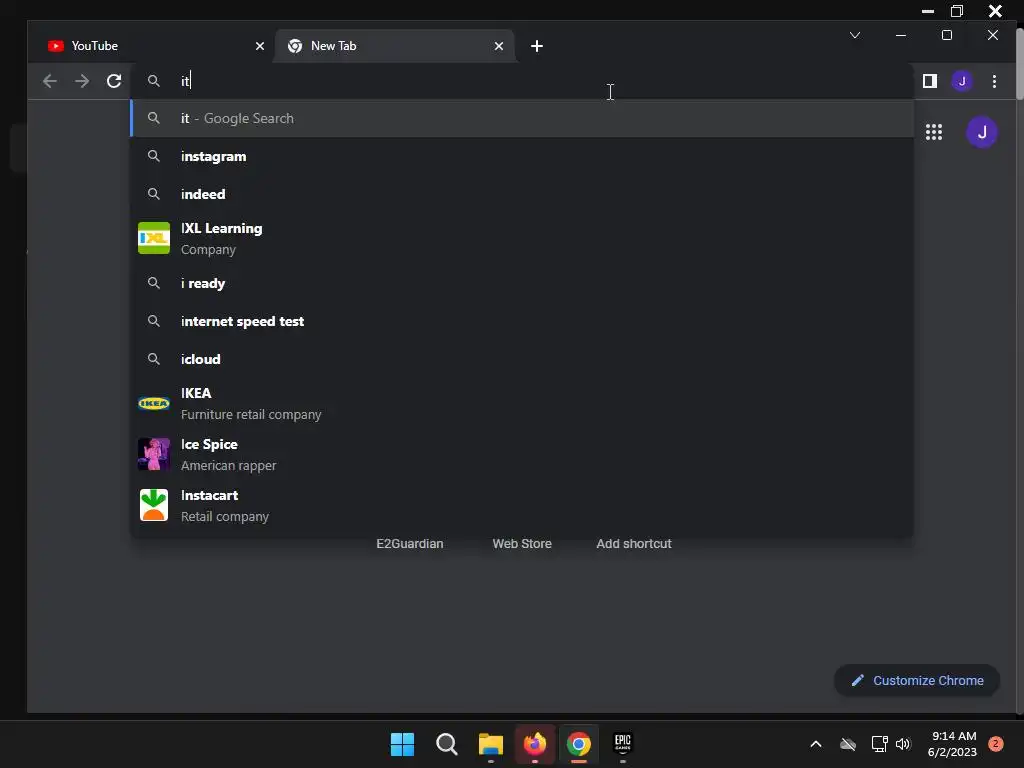Close the New Tab tab
The width and height of the screenshot is (1024, 768).
point(498,46)
